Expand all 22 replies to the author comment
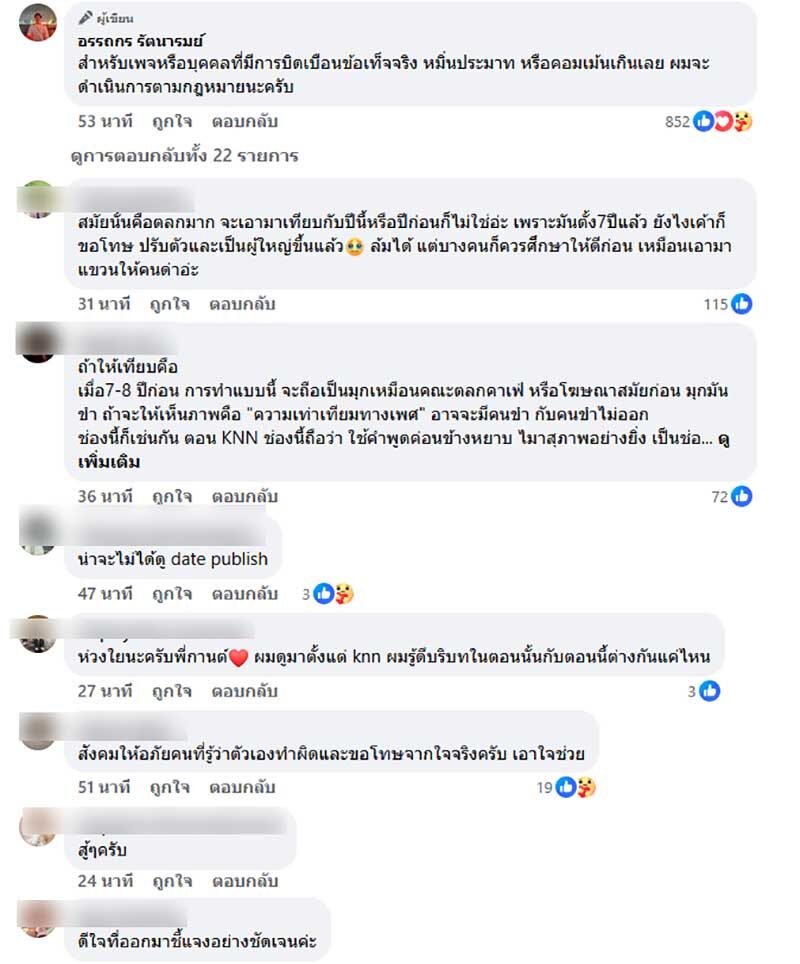This screenshot has height=964, width=800. click(184, 156)
